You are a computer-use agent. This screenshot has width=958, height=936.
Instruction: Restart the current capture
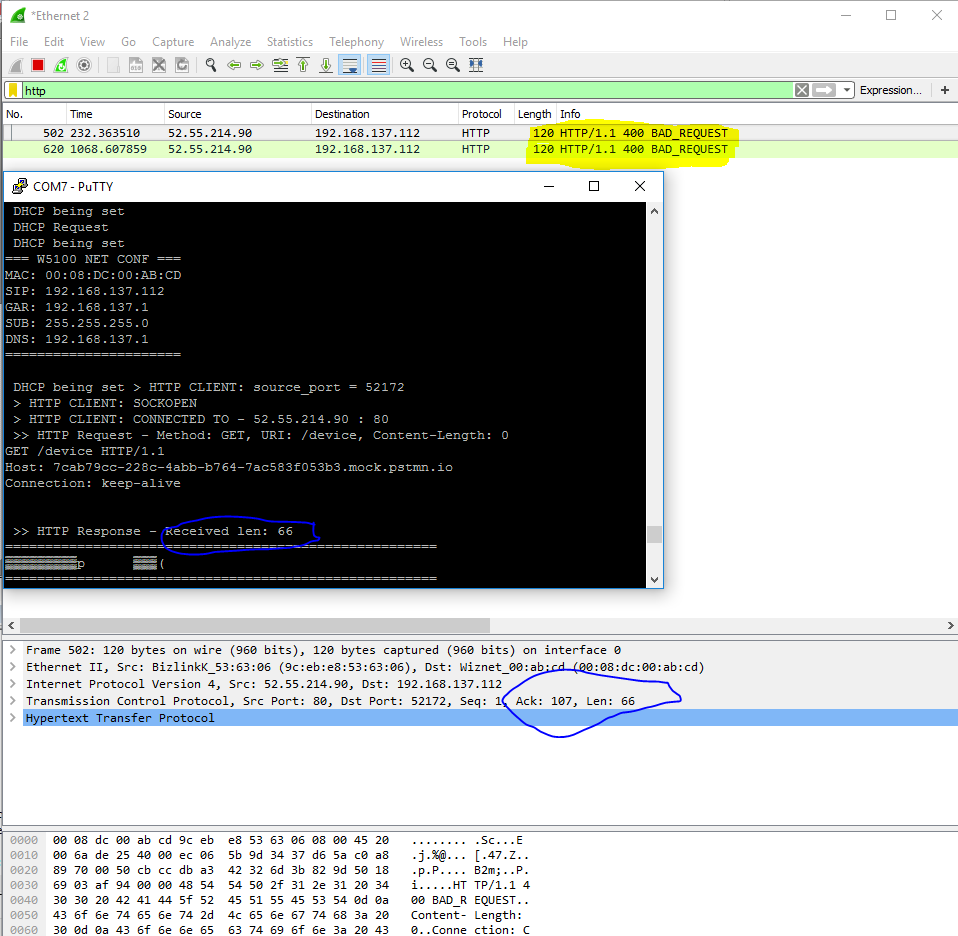click(x=61, y=65)
